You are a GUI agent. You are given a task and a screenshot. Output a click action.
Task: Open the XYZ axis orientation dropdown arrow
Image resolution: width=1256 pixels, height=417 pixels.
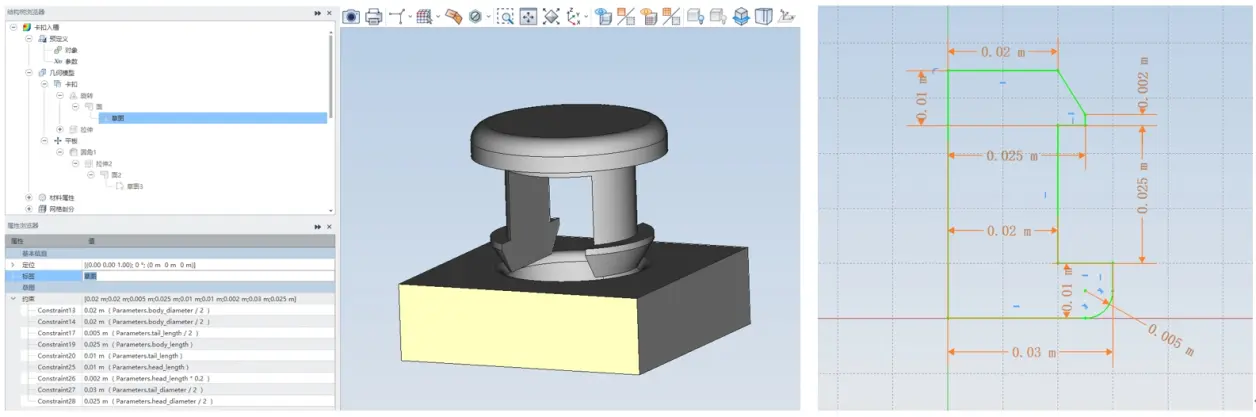[x=586, y=17]
